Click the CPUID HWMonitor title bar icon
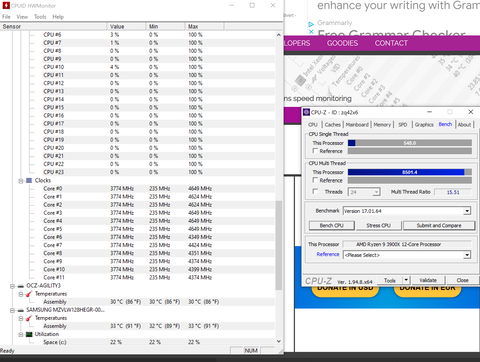480x362 pixels. click(x=6, y=6)
